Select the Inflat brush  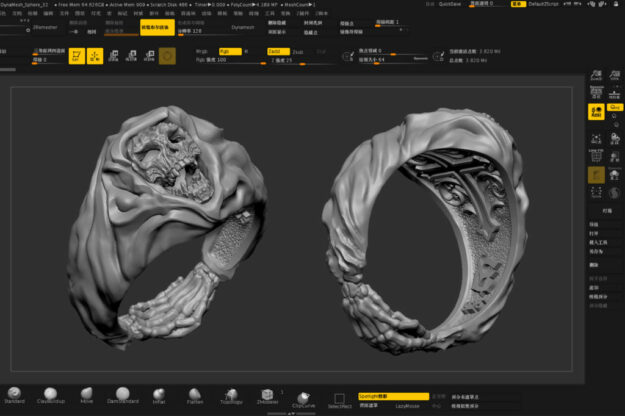[159, 394]
